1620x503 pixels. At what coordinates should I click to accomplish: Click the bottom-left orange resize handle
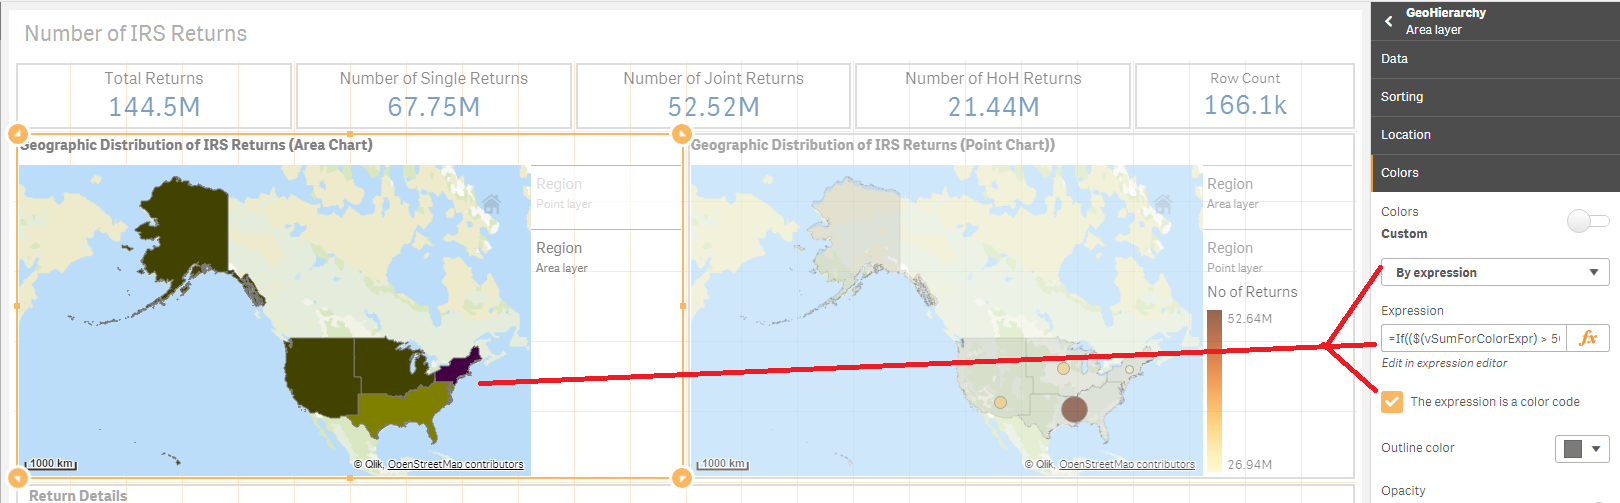pyautogui.click(x=17, y=478)
